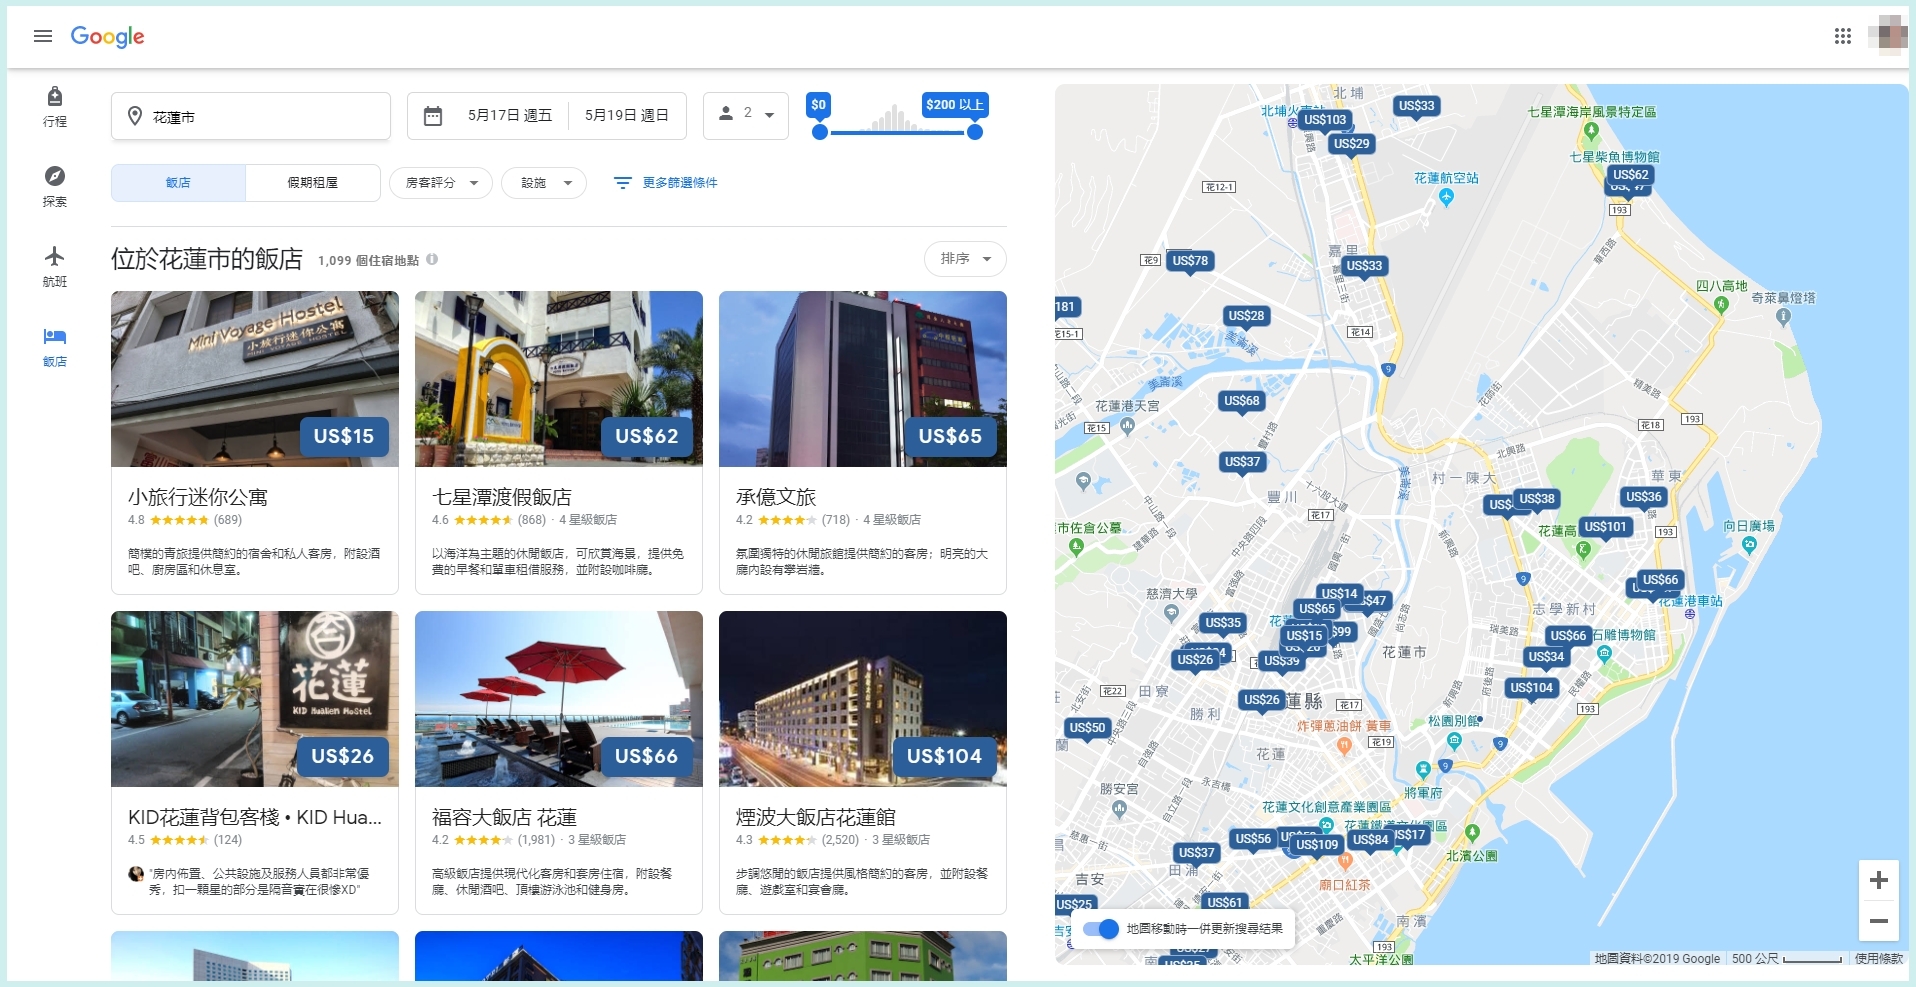The width and height of the screenshot is (1916, 987).
Task: Expand the 設施 amenities filter
Action: (545, 183)
